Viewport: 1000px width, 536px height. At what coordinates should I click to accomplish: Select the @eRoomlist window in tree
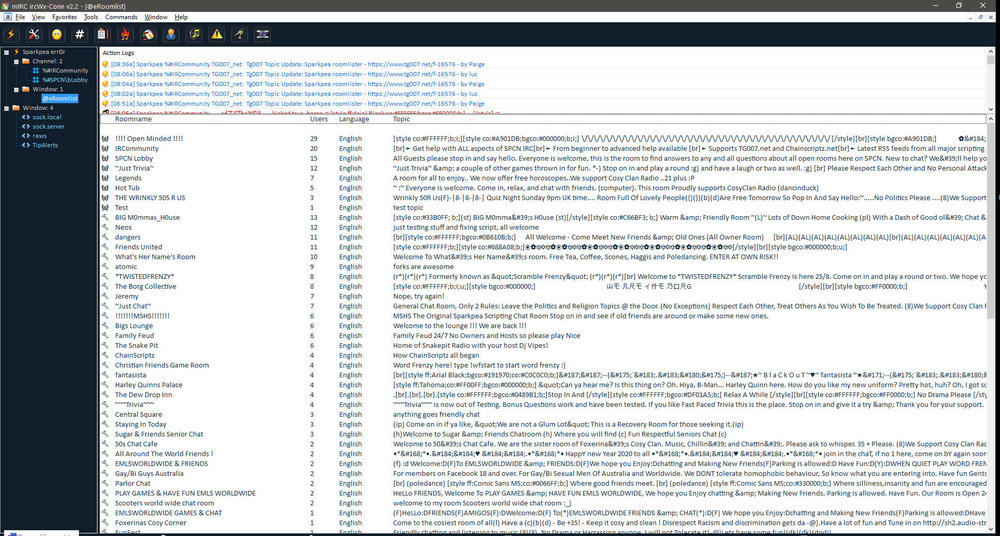(60, 99)
